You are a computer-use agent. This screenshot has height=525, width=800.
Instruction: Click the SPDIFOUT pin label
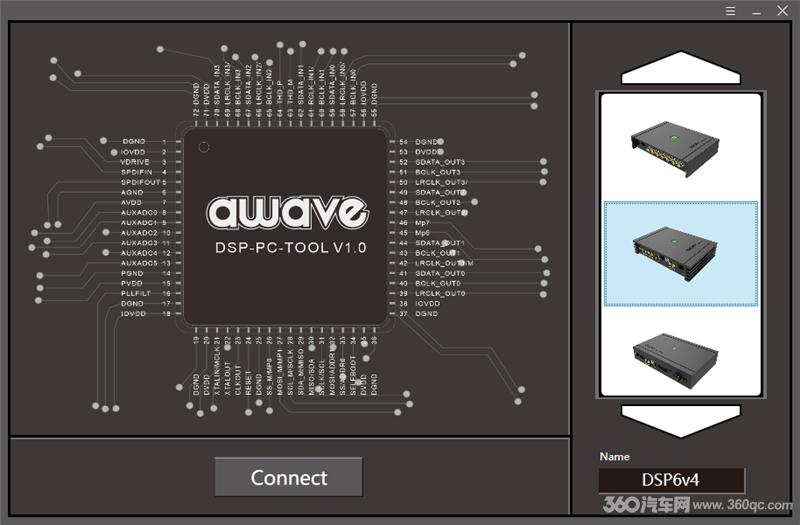[x=141, y=182]
